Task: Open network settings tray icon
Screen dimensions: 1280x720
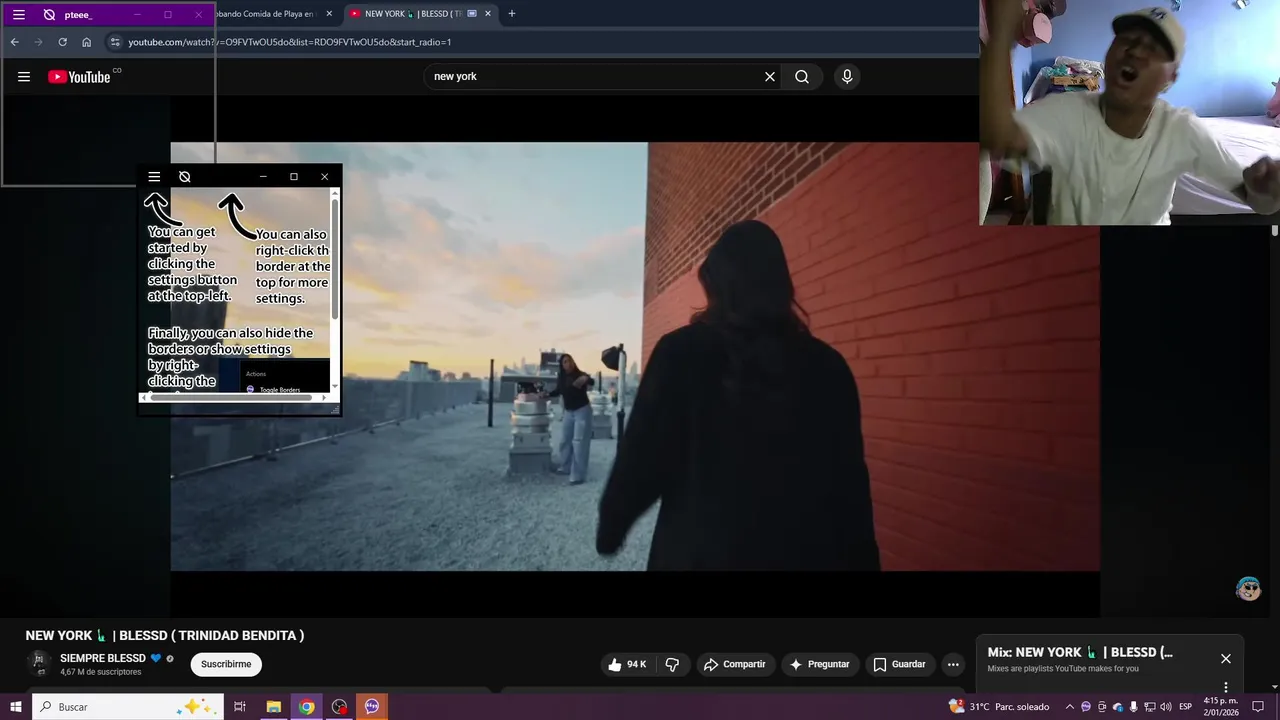Action: pyautogui.click(x=1150, y=707)
